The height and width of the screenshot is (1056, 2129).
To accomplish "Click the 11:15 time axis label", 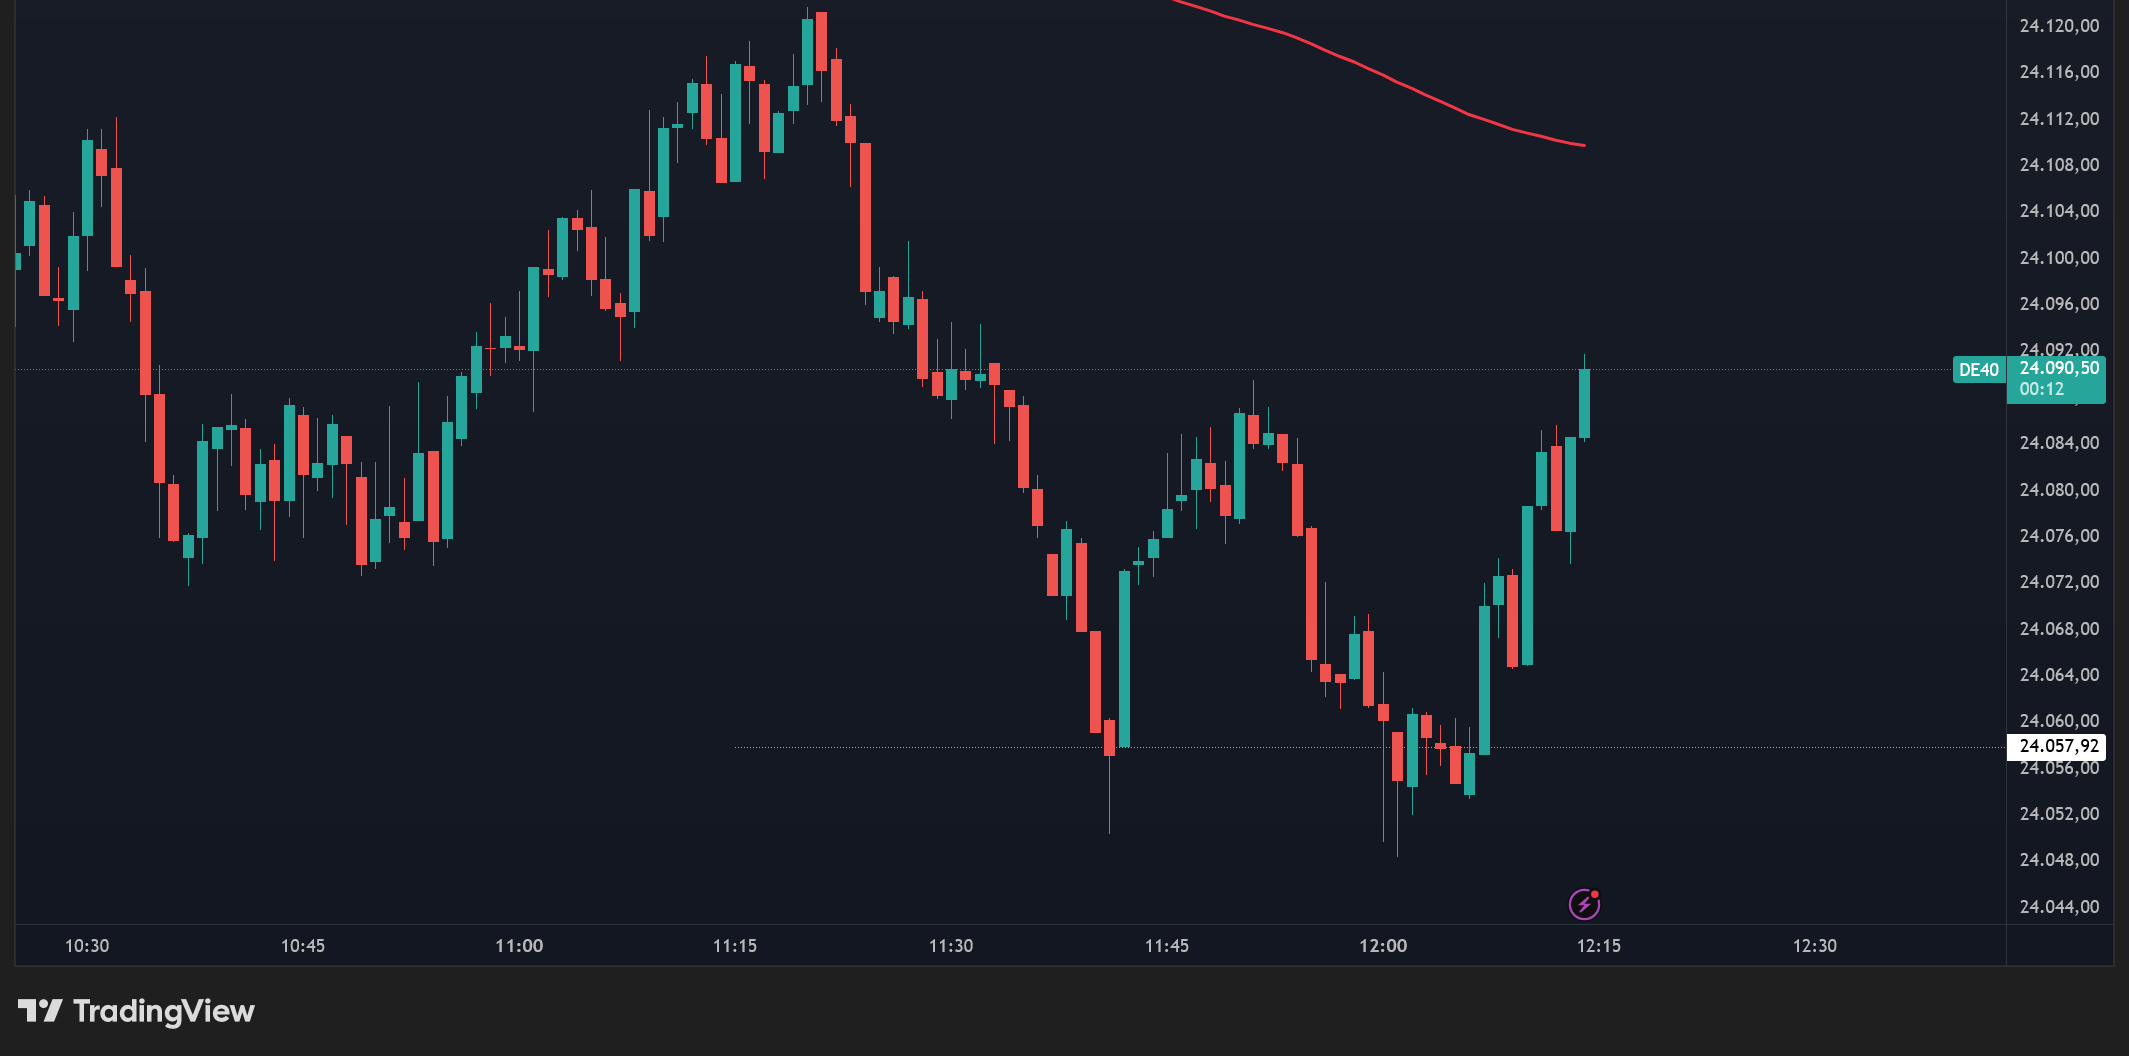I will click(x=735, y=946).
